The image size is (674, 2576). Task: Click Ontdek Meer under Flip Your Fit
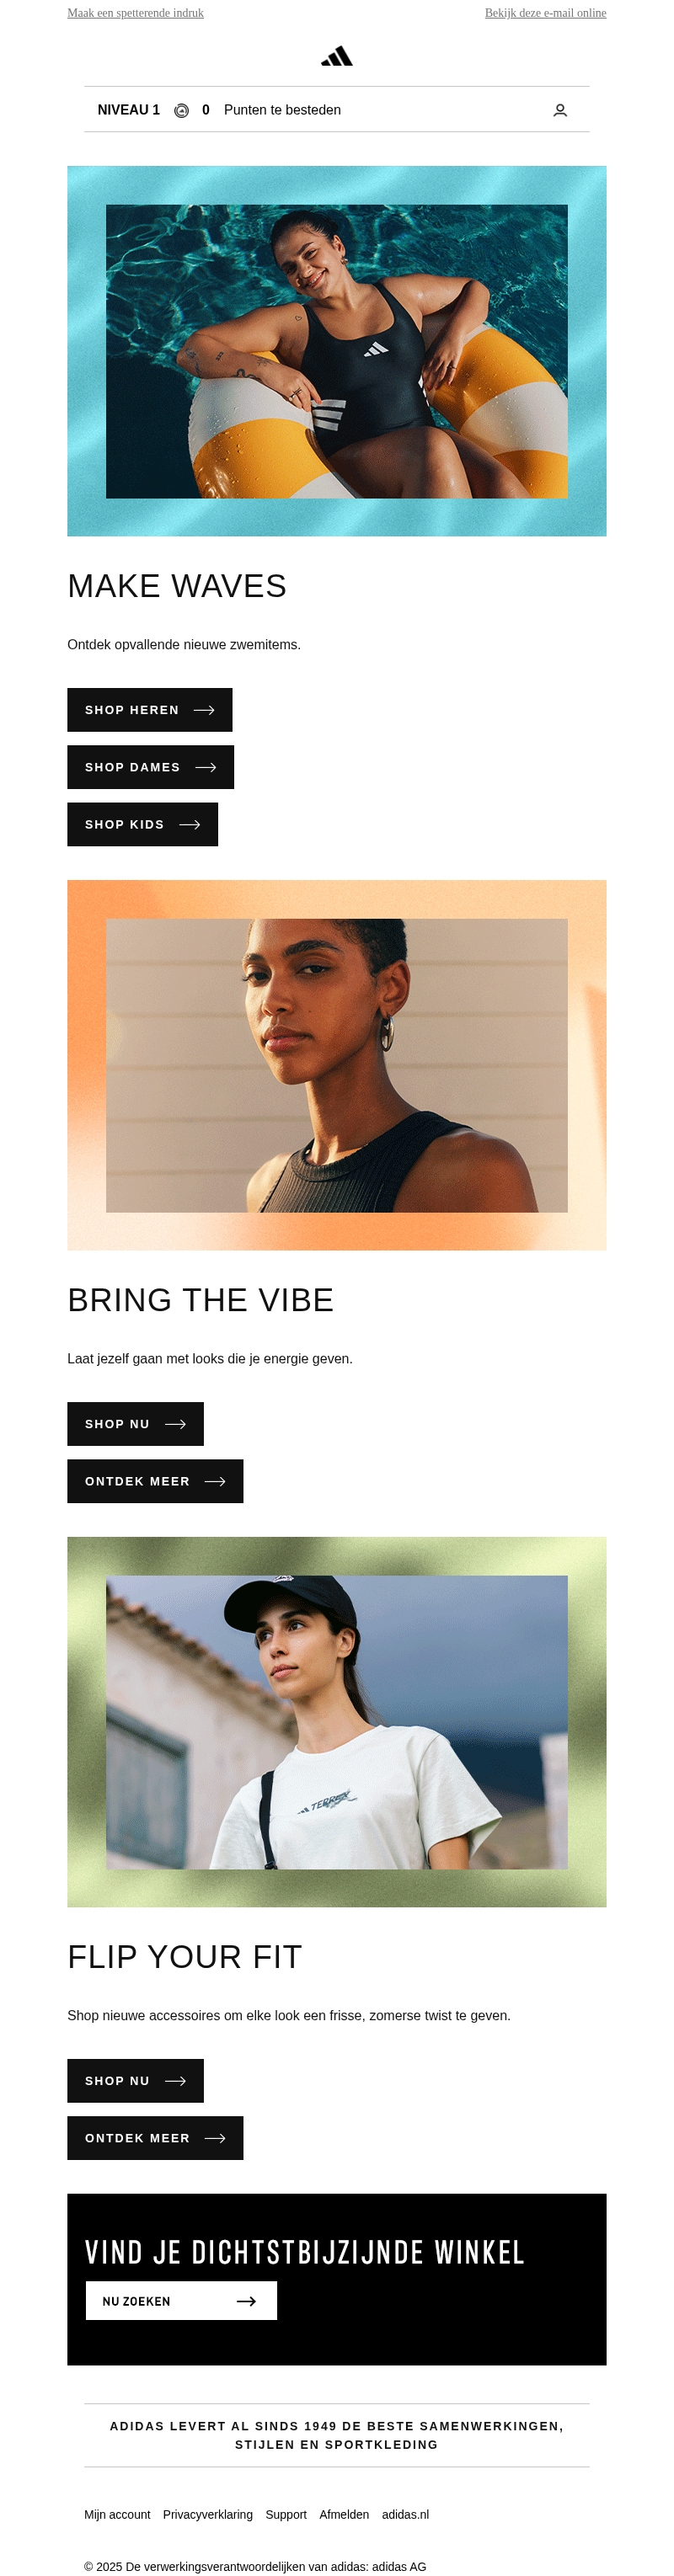point(155,2138)
